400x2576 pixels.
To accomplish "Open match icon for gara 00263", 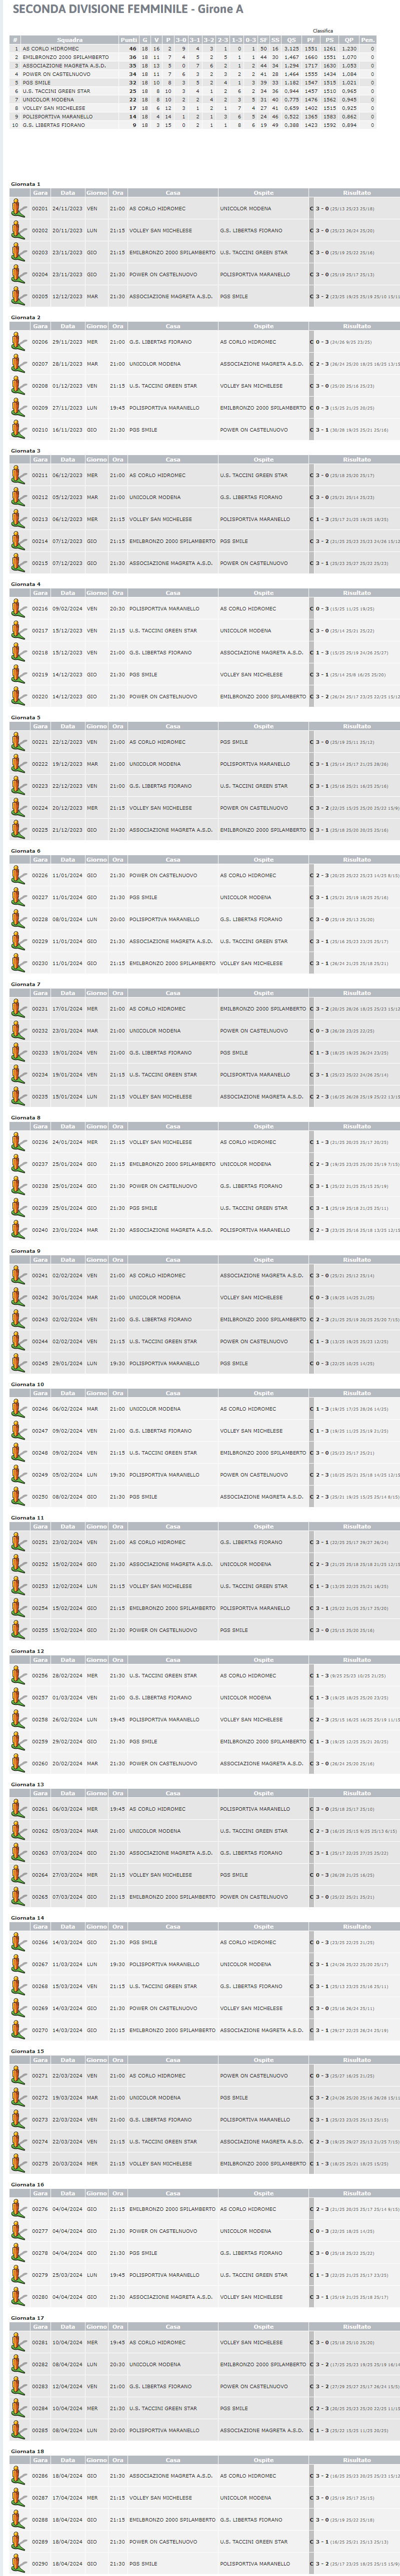I will 18,1853.
